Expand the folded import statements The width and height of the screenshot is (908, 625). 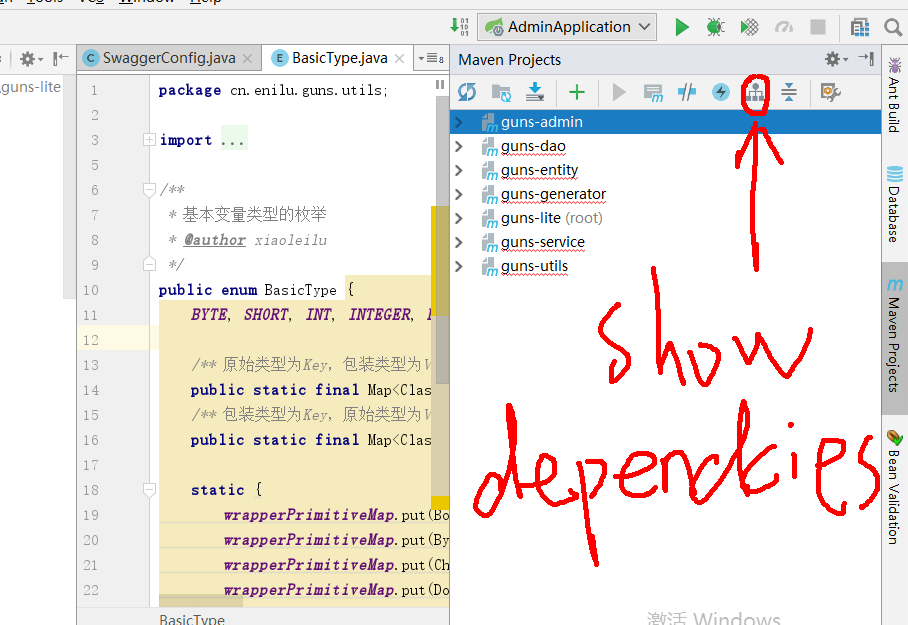149,140
